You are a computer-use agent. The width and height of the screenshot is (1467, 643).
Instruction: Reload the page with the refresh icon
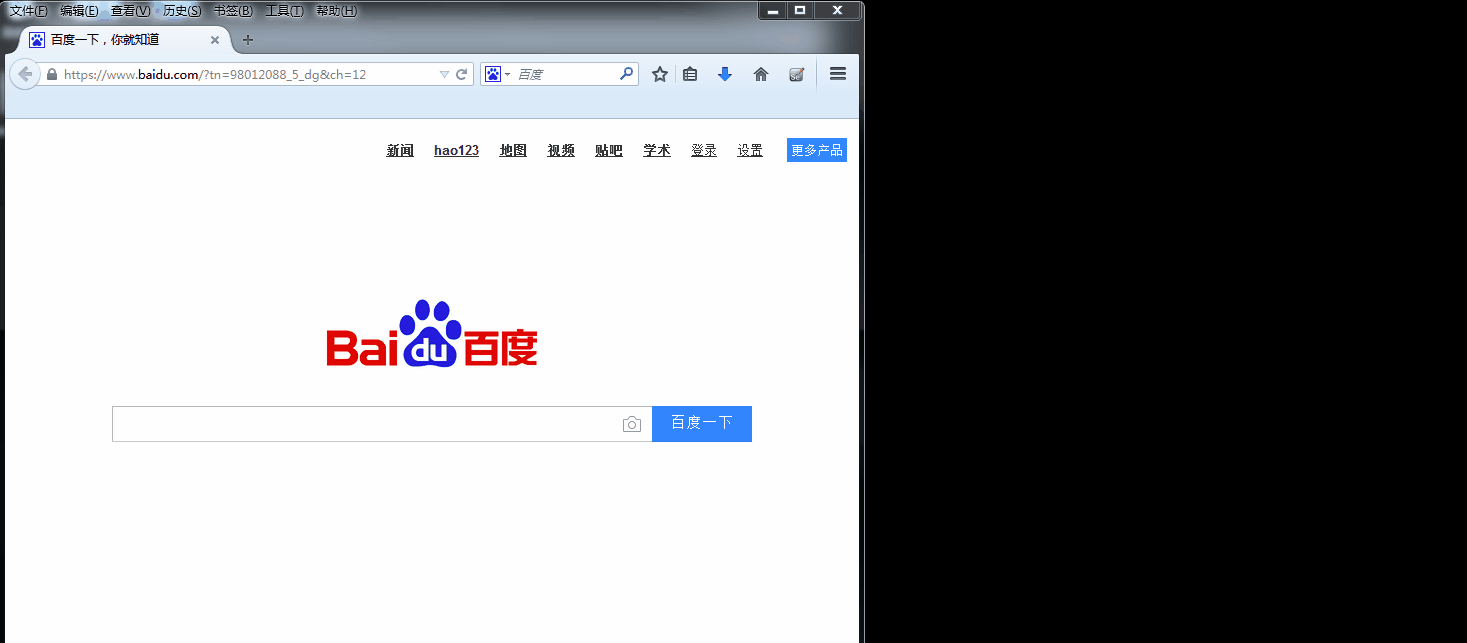(462, 74)
